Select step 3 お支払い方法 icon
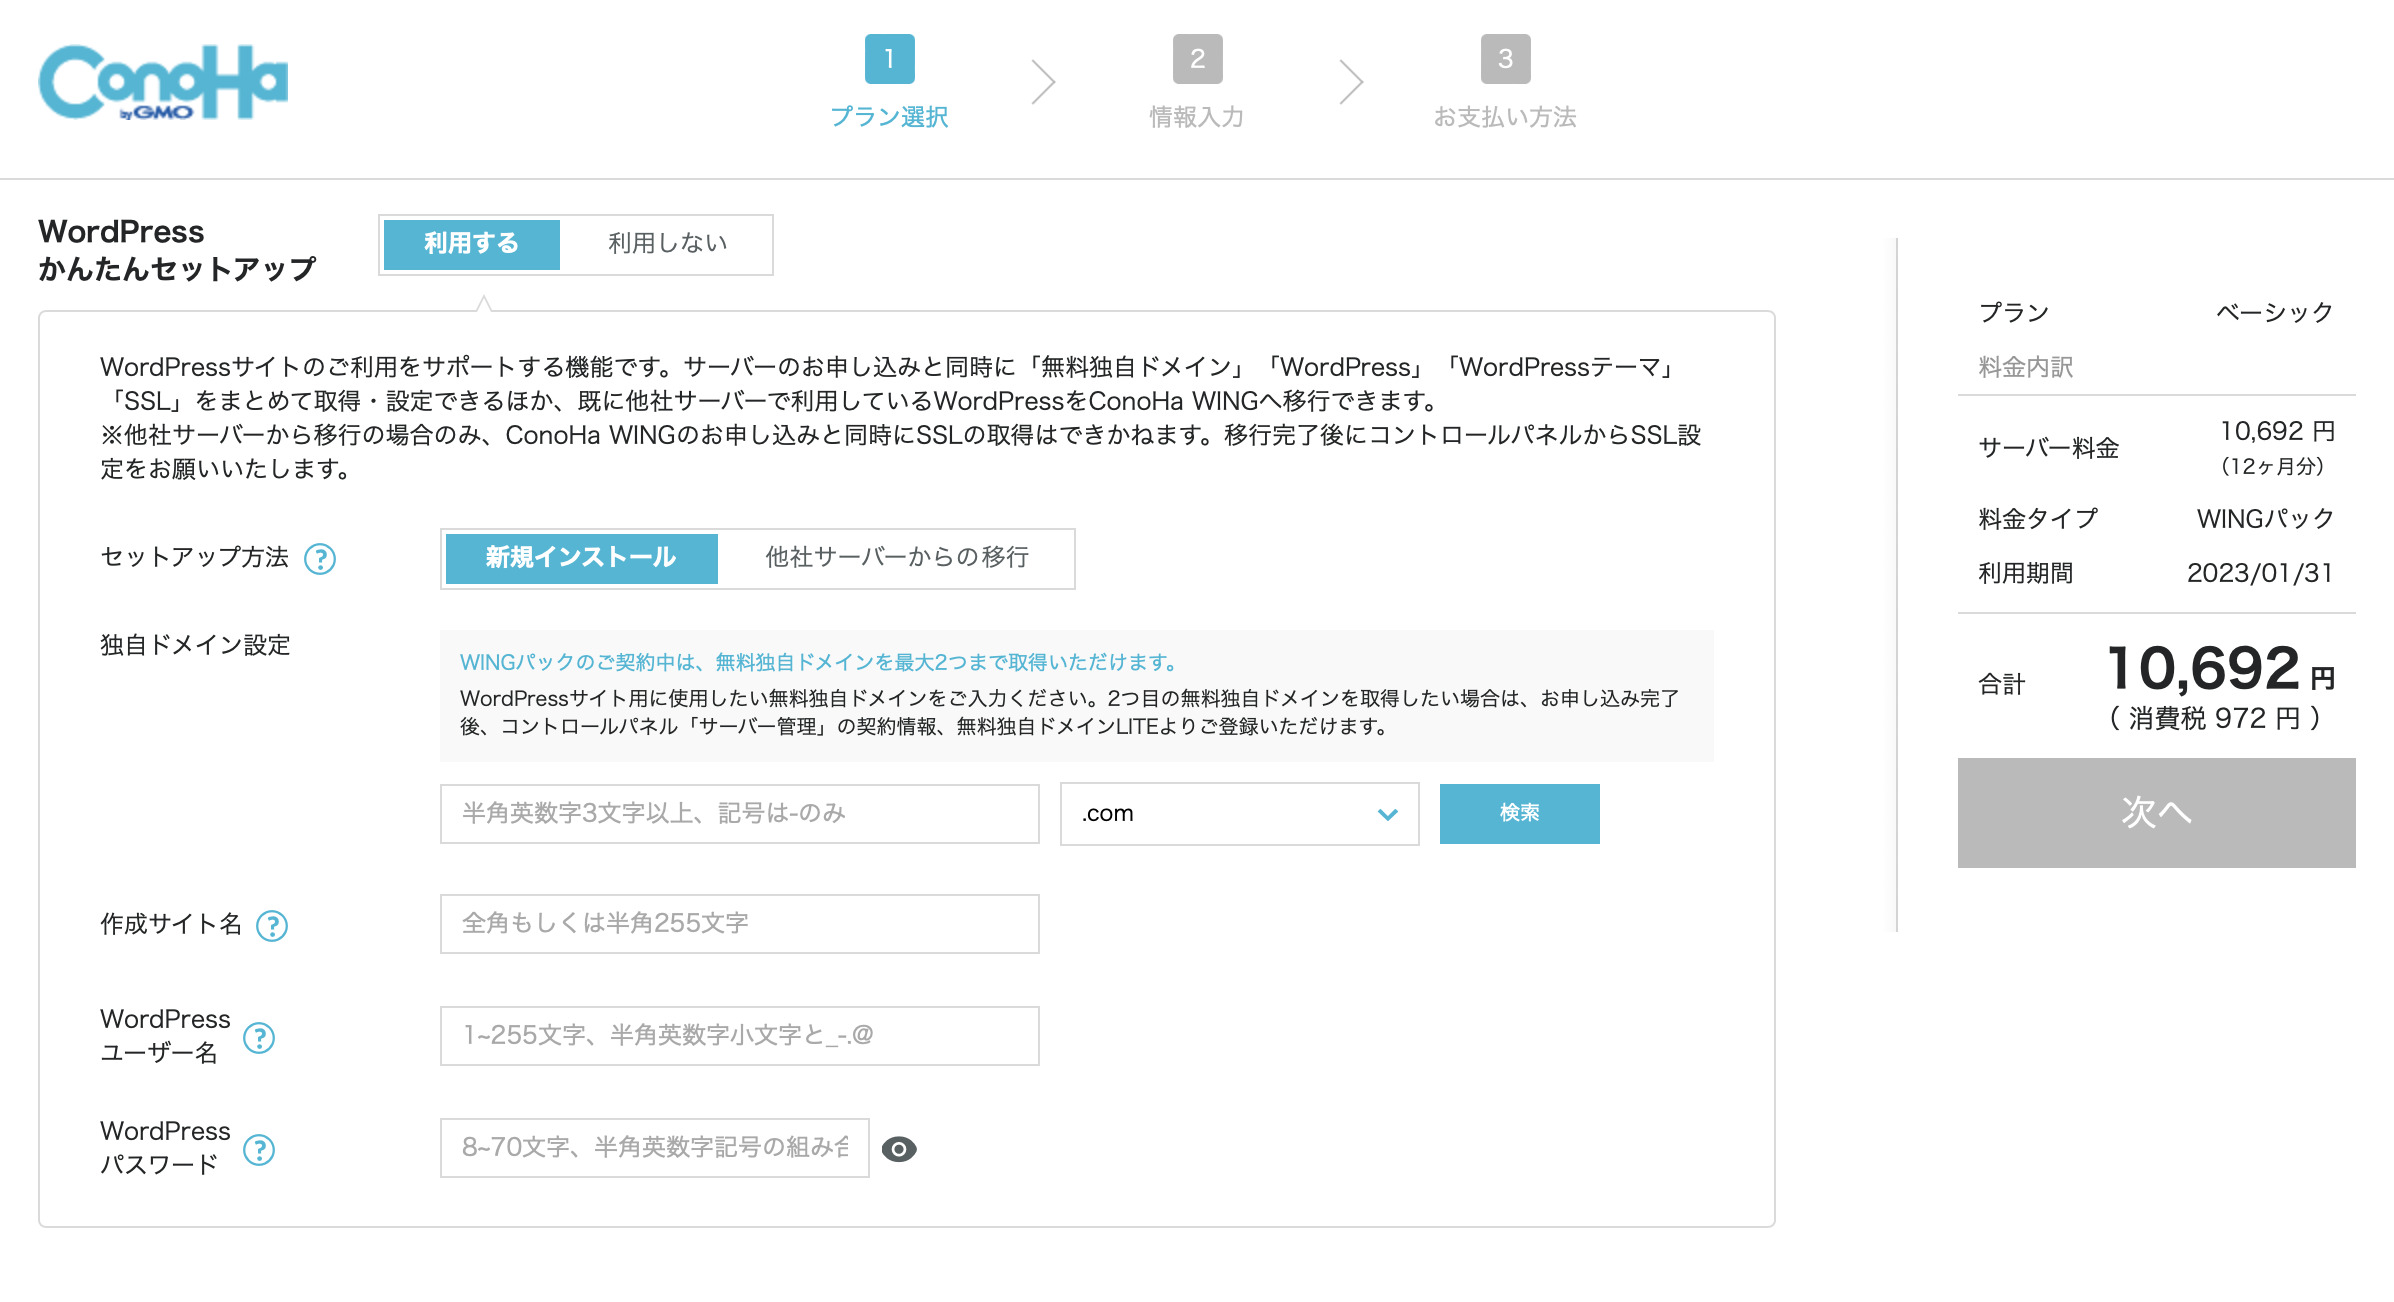Viewport: 2394px width, 1302px height. 1505,59
